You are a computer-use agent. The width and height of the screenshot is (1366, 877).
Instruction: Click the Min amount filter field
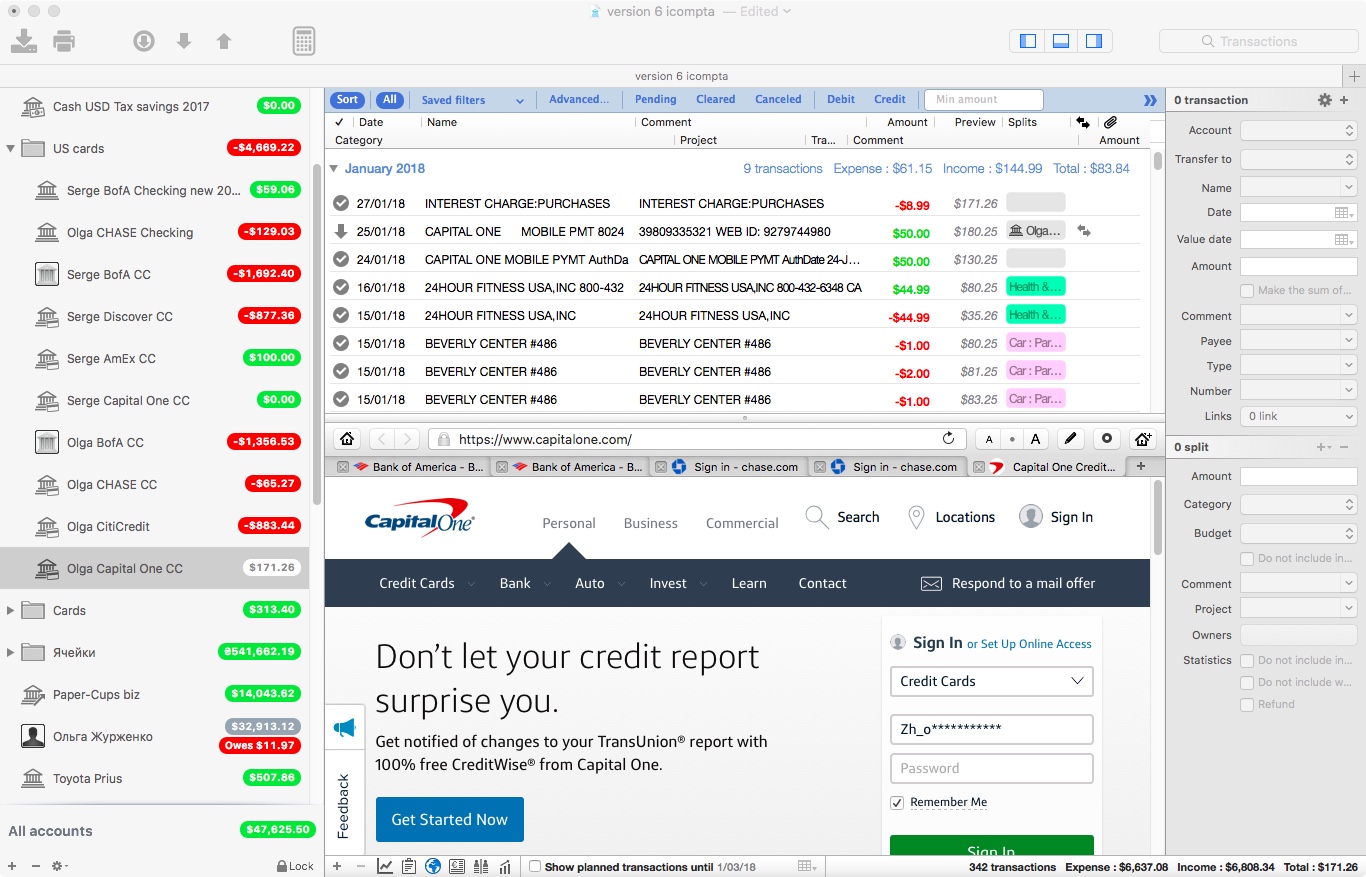click(x=983, y=100)
